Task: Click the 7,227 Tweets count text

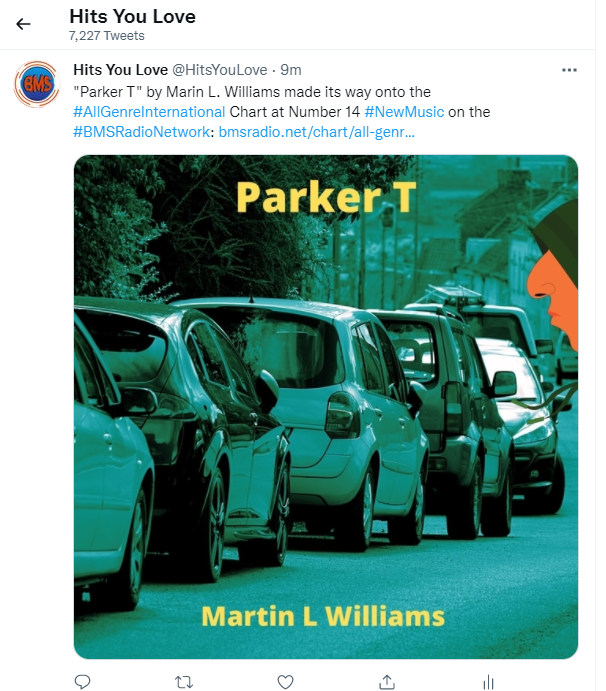Action: click(x=107, y=36)
